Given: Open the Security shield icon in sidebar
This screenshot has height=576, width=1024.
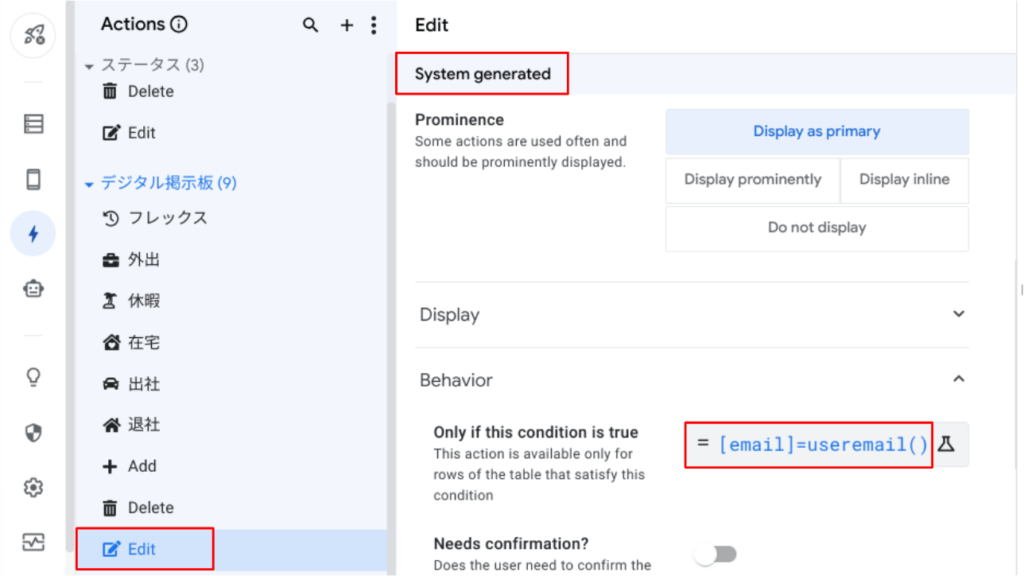Looking at the screenshot, I should (33, 432).
